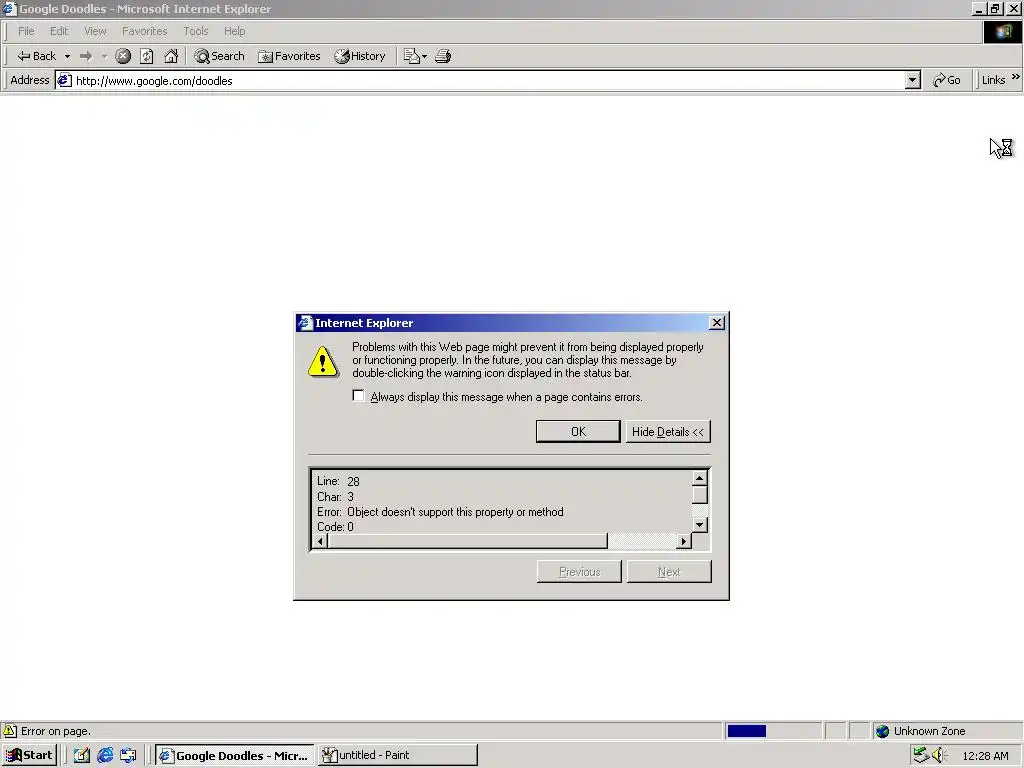
Task: Click the address bar URL field
Action: [x=488, y=80]
